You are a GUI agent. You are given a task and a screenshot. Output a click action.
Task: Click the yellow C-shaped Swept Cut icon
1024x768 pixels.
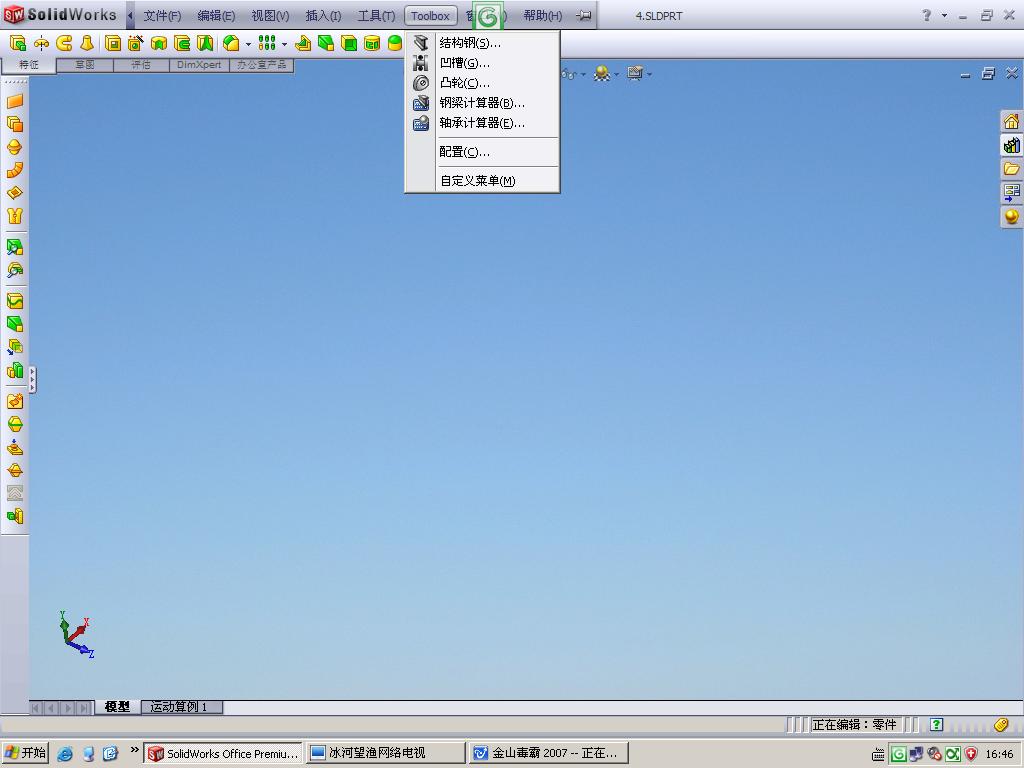point(64,44)
